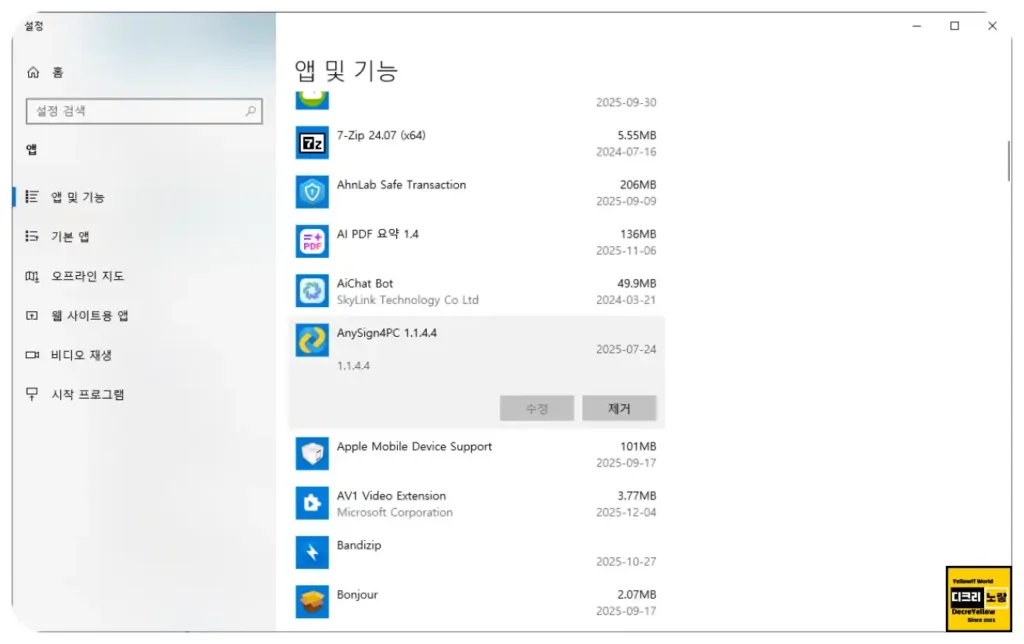
Task: Click the 제거 button for AnySign4PC
Action: coord(619,408)
